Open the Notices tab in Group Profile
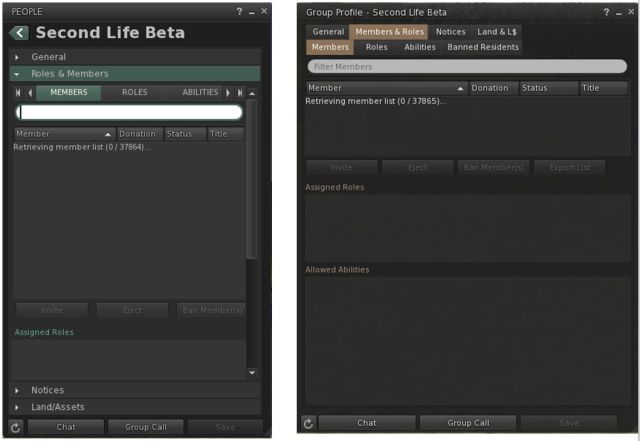This screenshot has width=640, height=441. pos(450,32)
